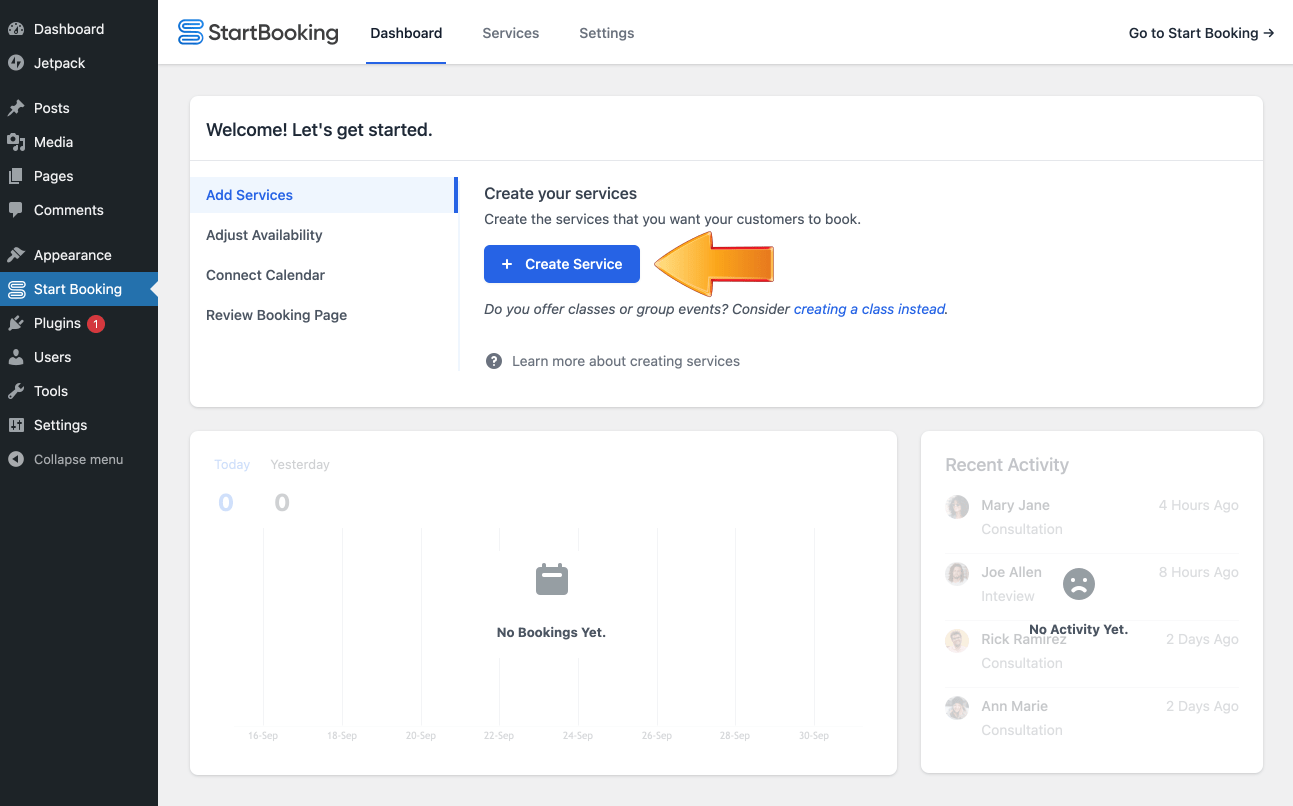
Task: Open Users in the admin sidebar
Action: [53, 357]
